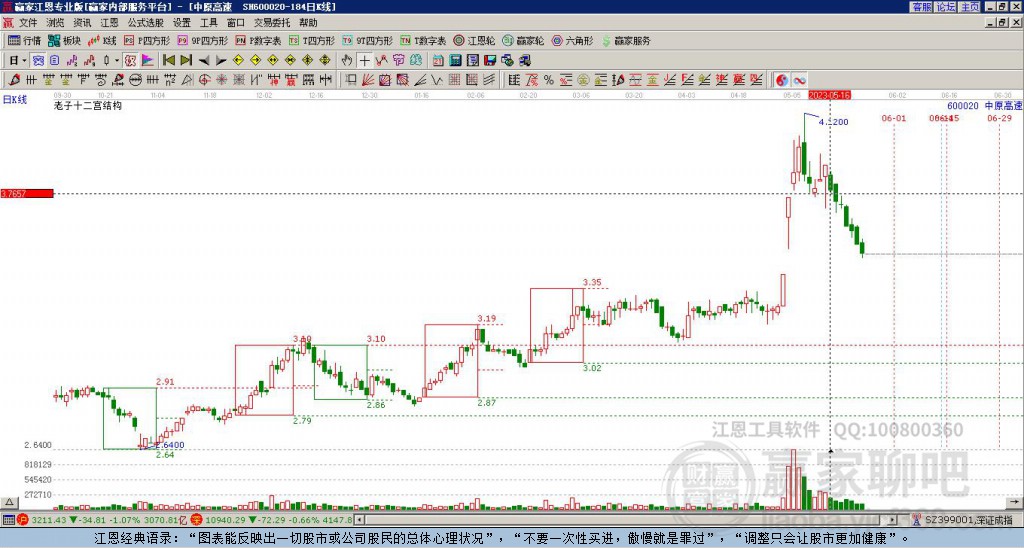Click the infinity symbol icon
This screenshot has width=1024, height=548.
tap(799, 80)
